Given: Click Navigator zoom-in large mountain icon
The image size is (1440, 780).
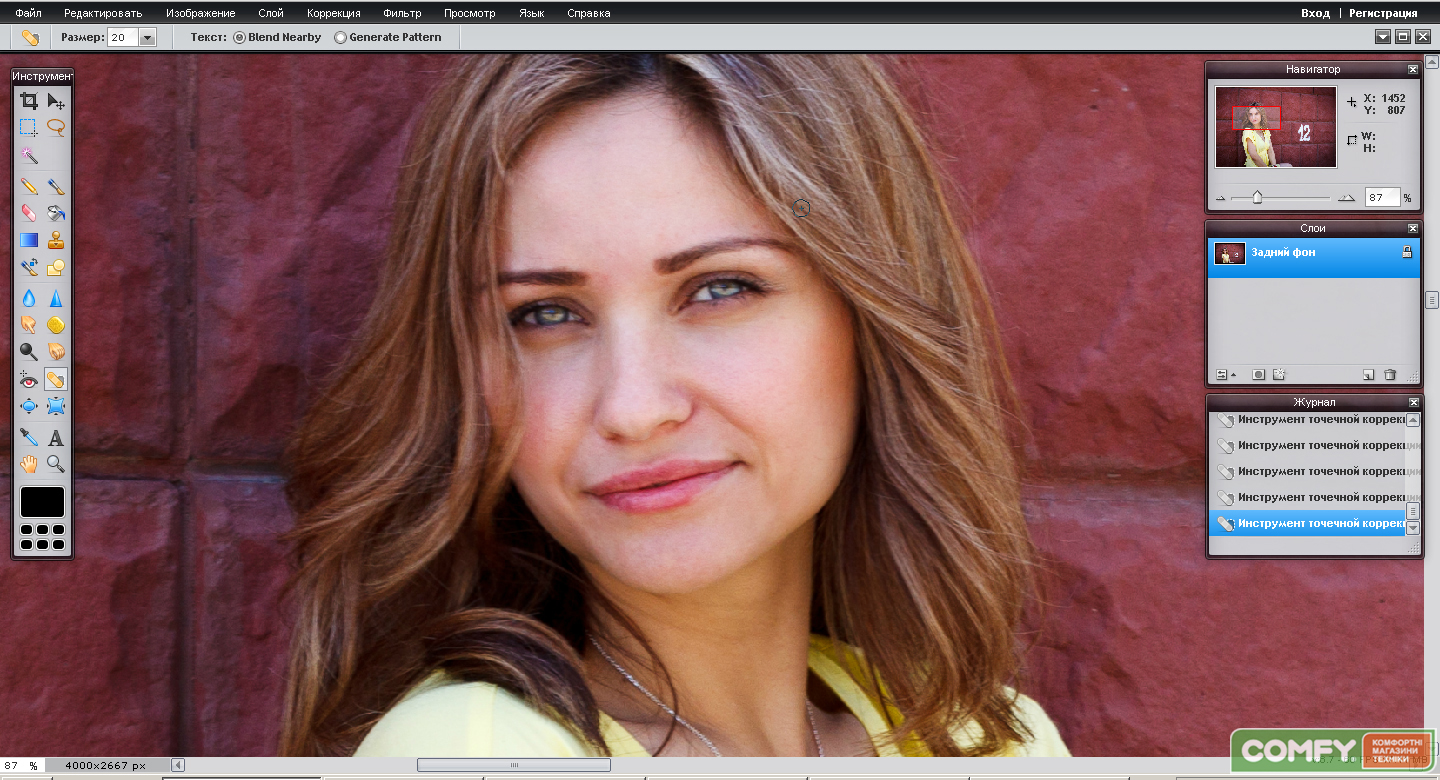Looking at the screenshot, I should (1346, 198).
